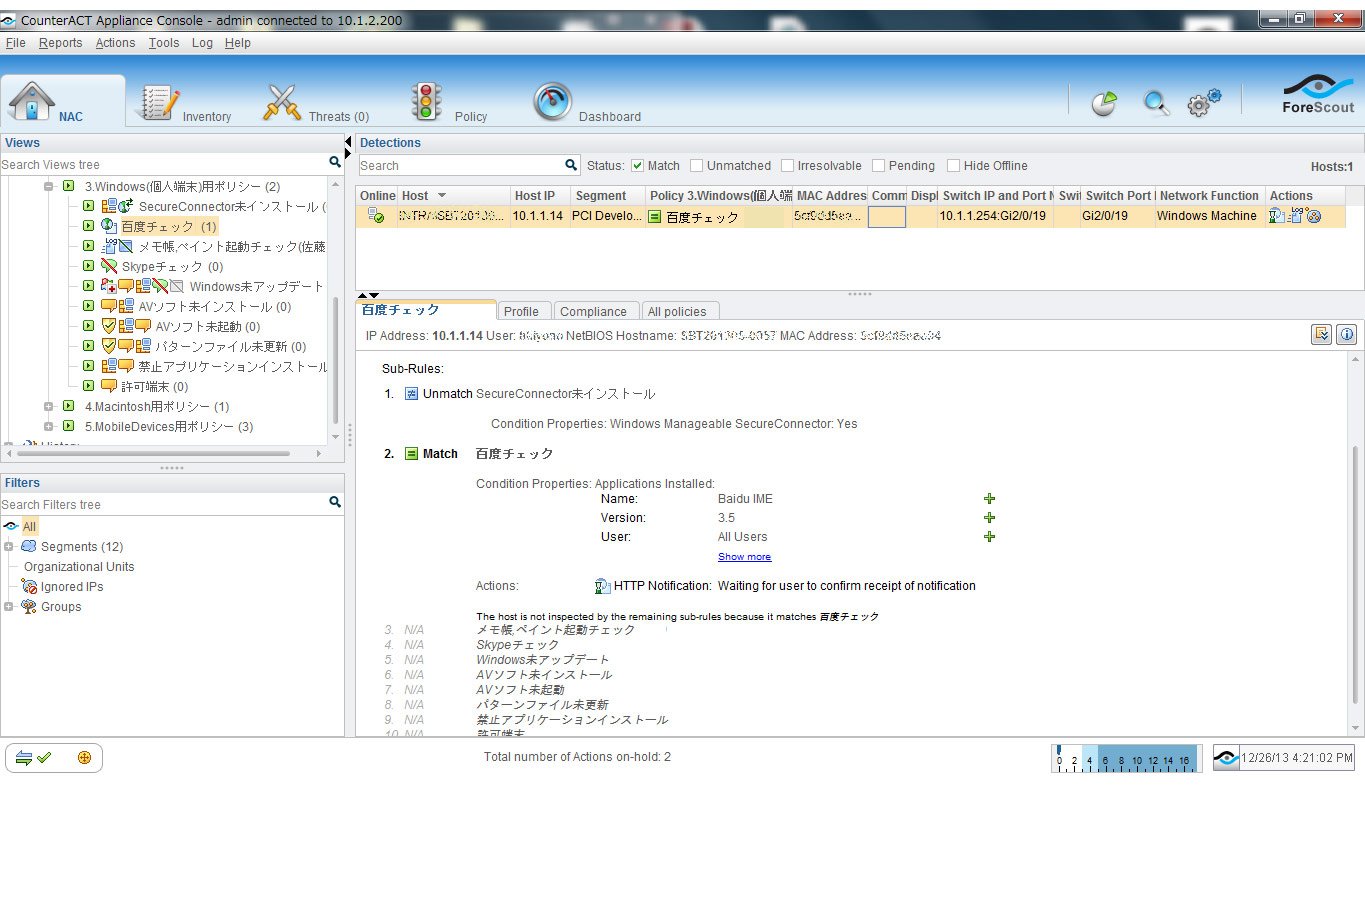Click the green plus beside All Users
The image size is (1365, 900).
(989, 537)
